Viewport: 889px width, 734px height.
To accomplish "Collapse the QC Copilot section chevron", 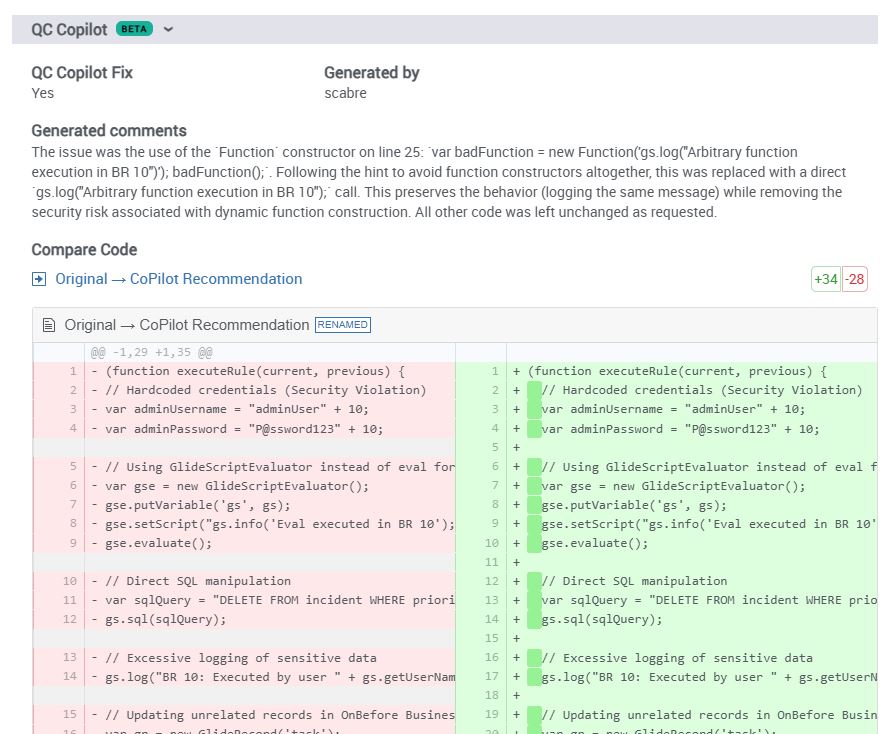I will (x=168, y=29).
